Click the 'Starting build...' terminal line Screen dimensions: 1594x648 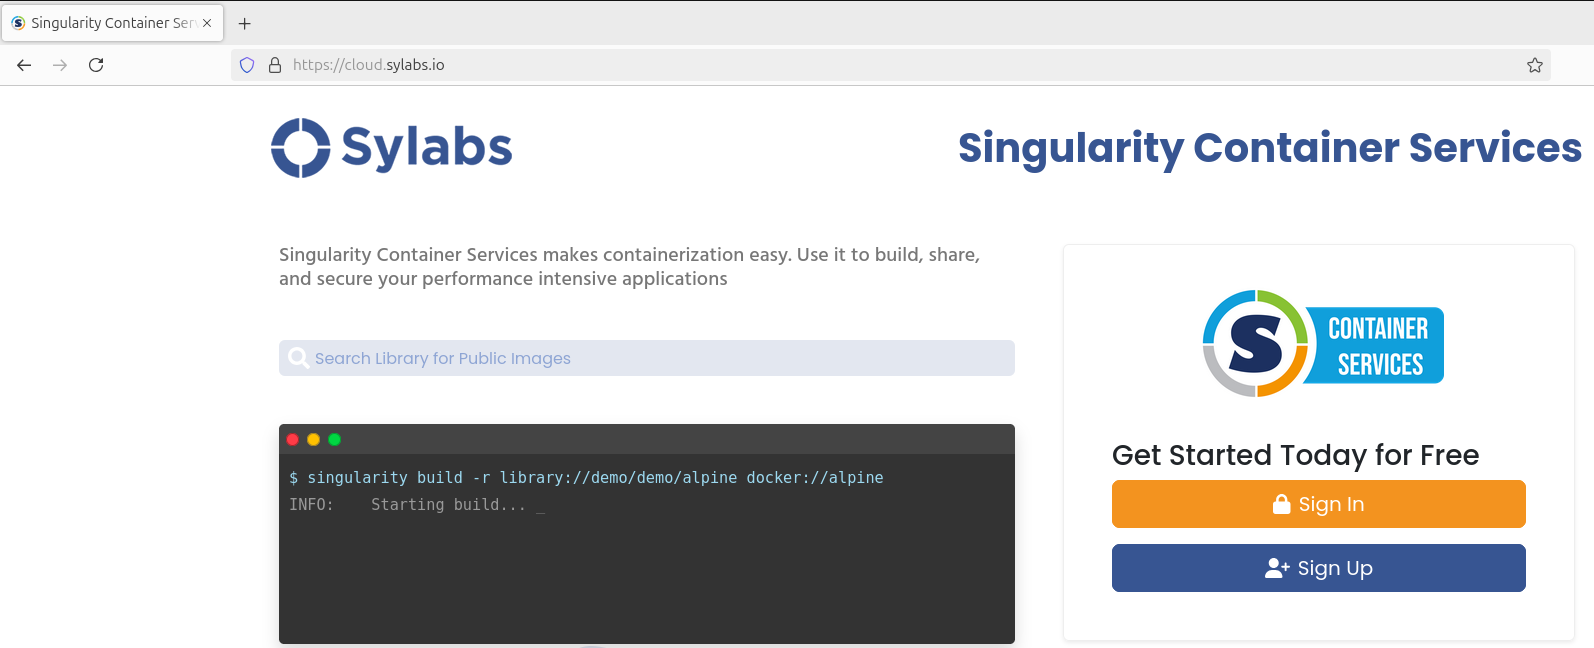pos(417,505)
